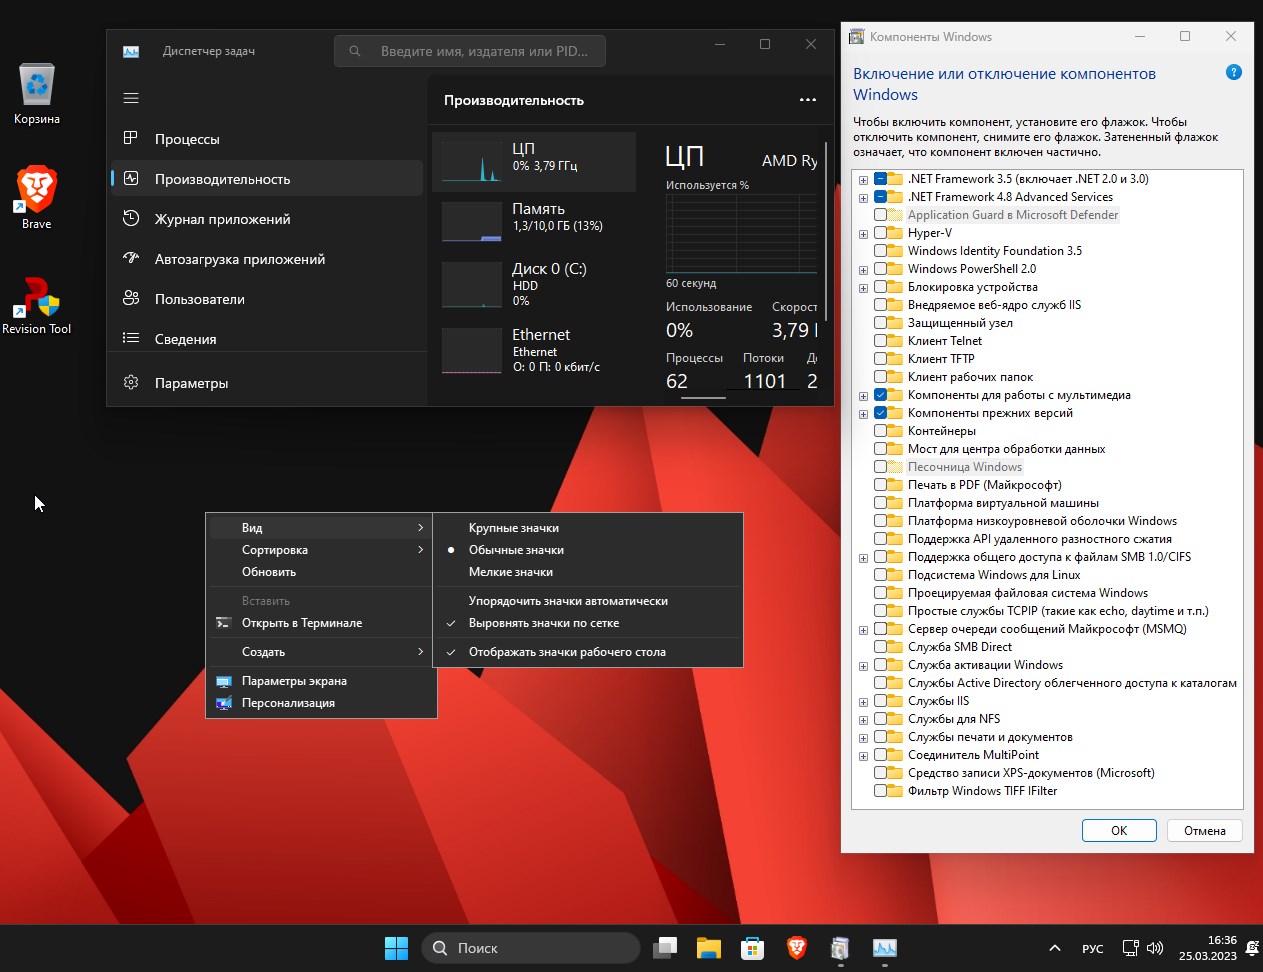Check the Служба SMB Direct checkbox
1263x972 pixels.
[x=881, y=647]
